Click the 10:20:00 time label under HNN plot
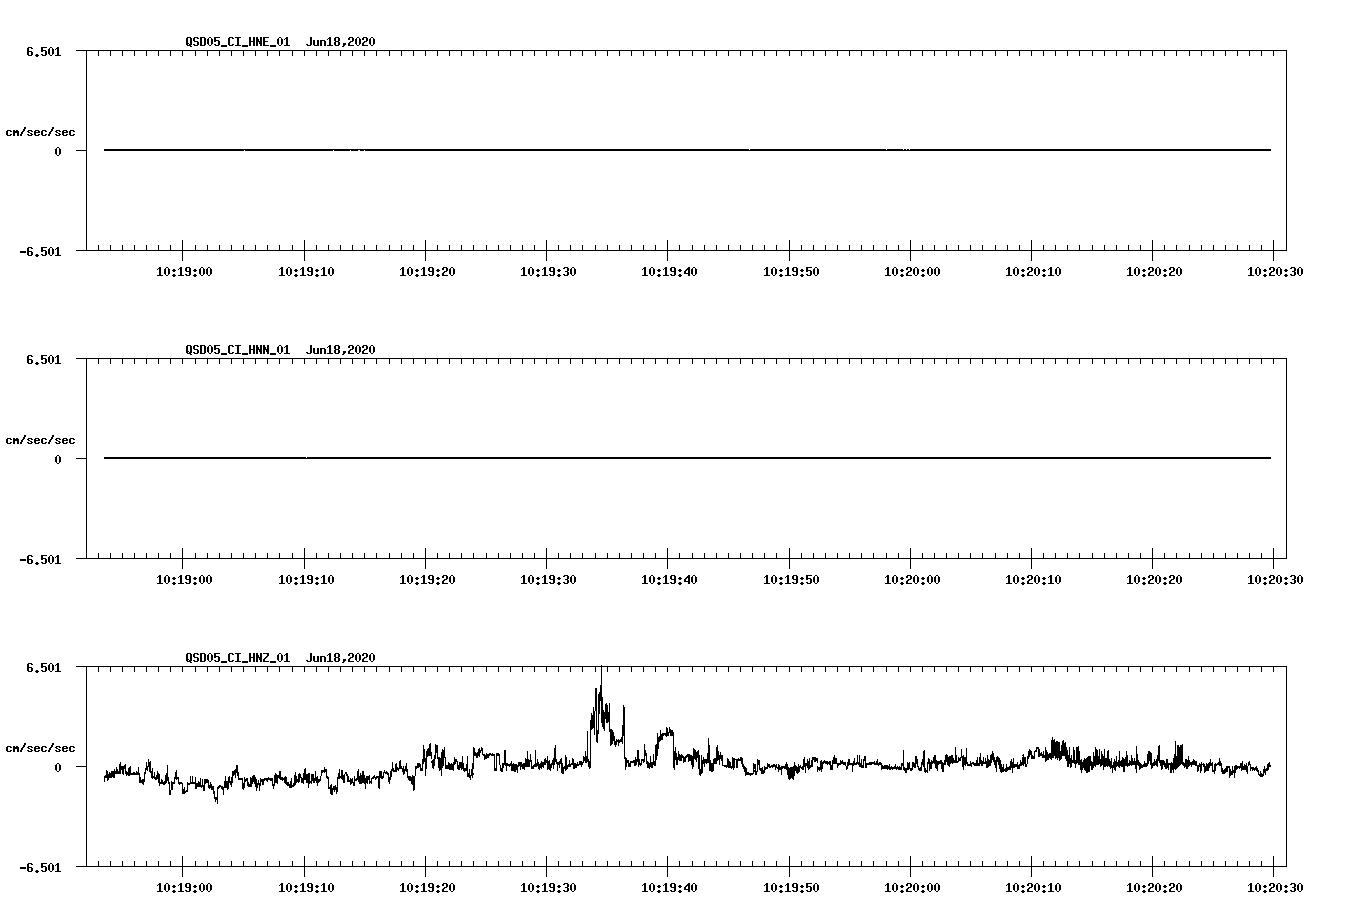Image resolution: width=1358 pixels, height=924 pixels. [911, 579]
